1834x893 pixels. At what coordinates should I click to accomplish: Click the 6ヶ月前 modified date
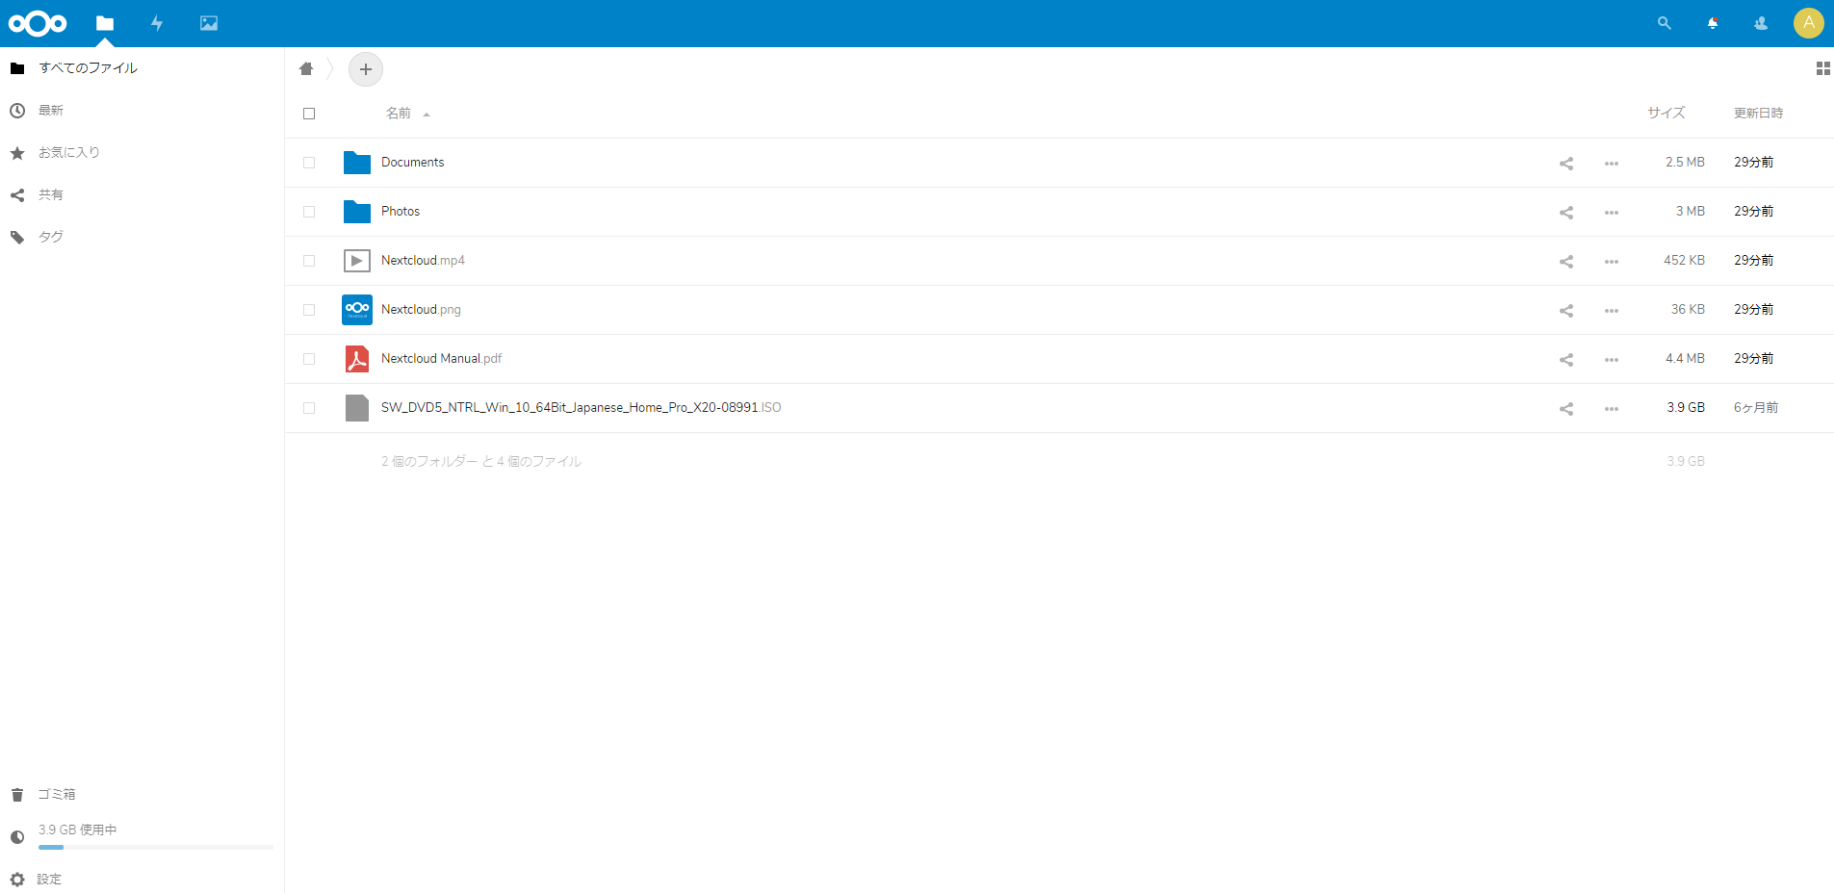pos(1756,407)
